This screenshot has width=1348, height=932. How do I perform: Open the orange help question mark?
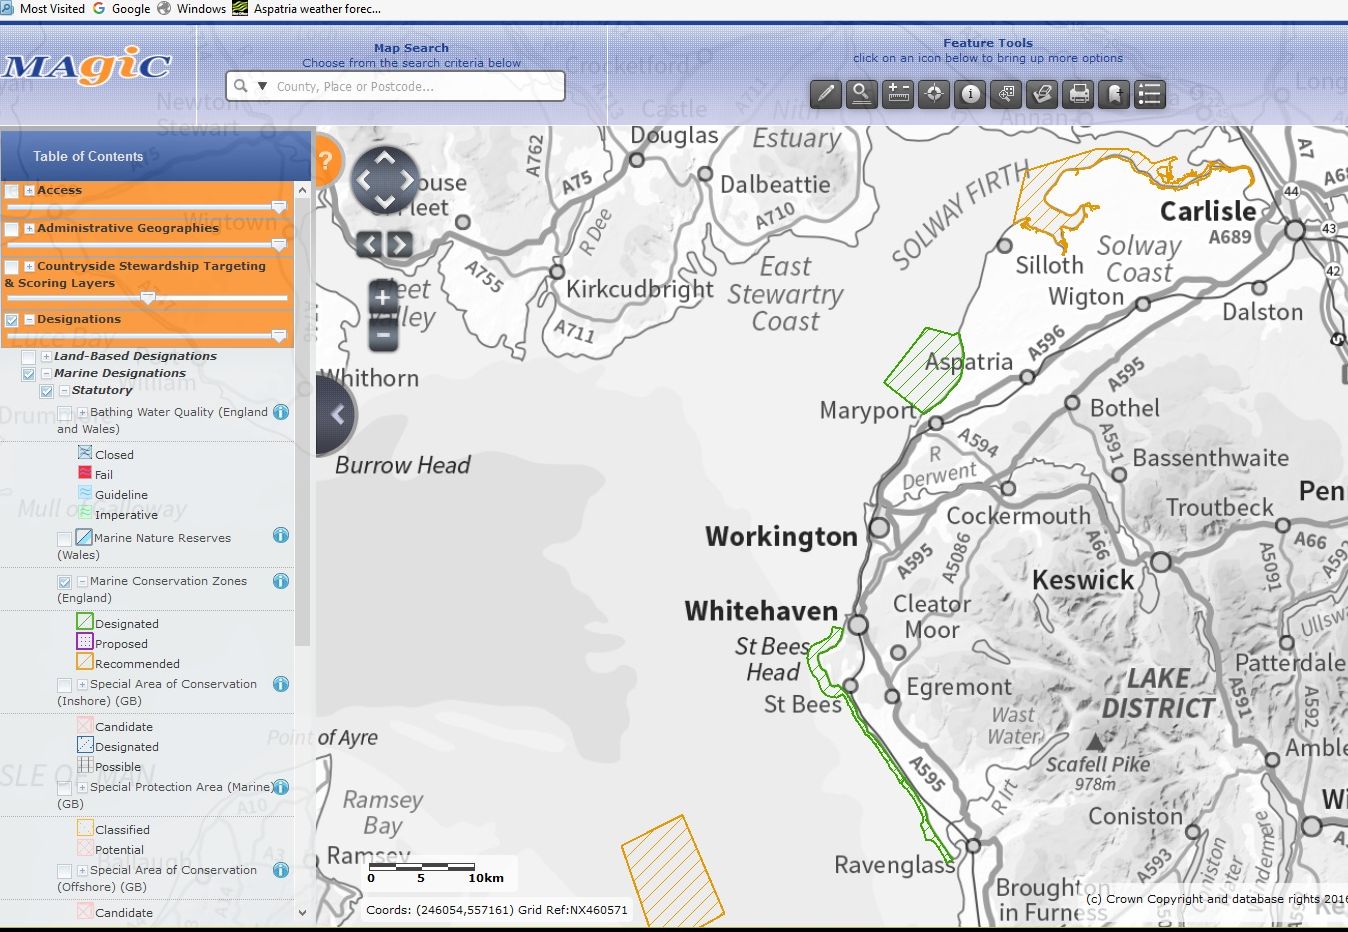coord(325,161)
